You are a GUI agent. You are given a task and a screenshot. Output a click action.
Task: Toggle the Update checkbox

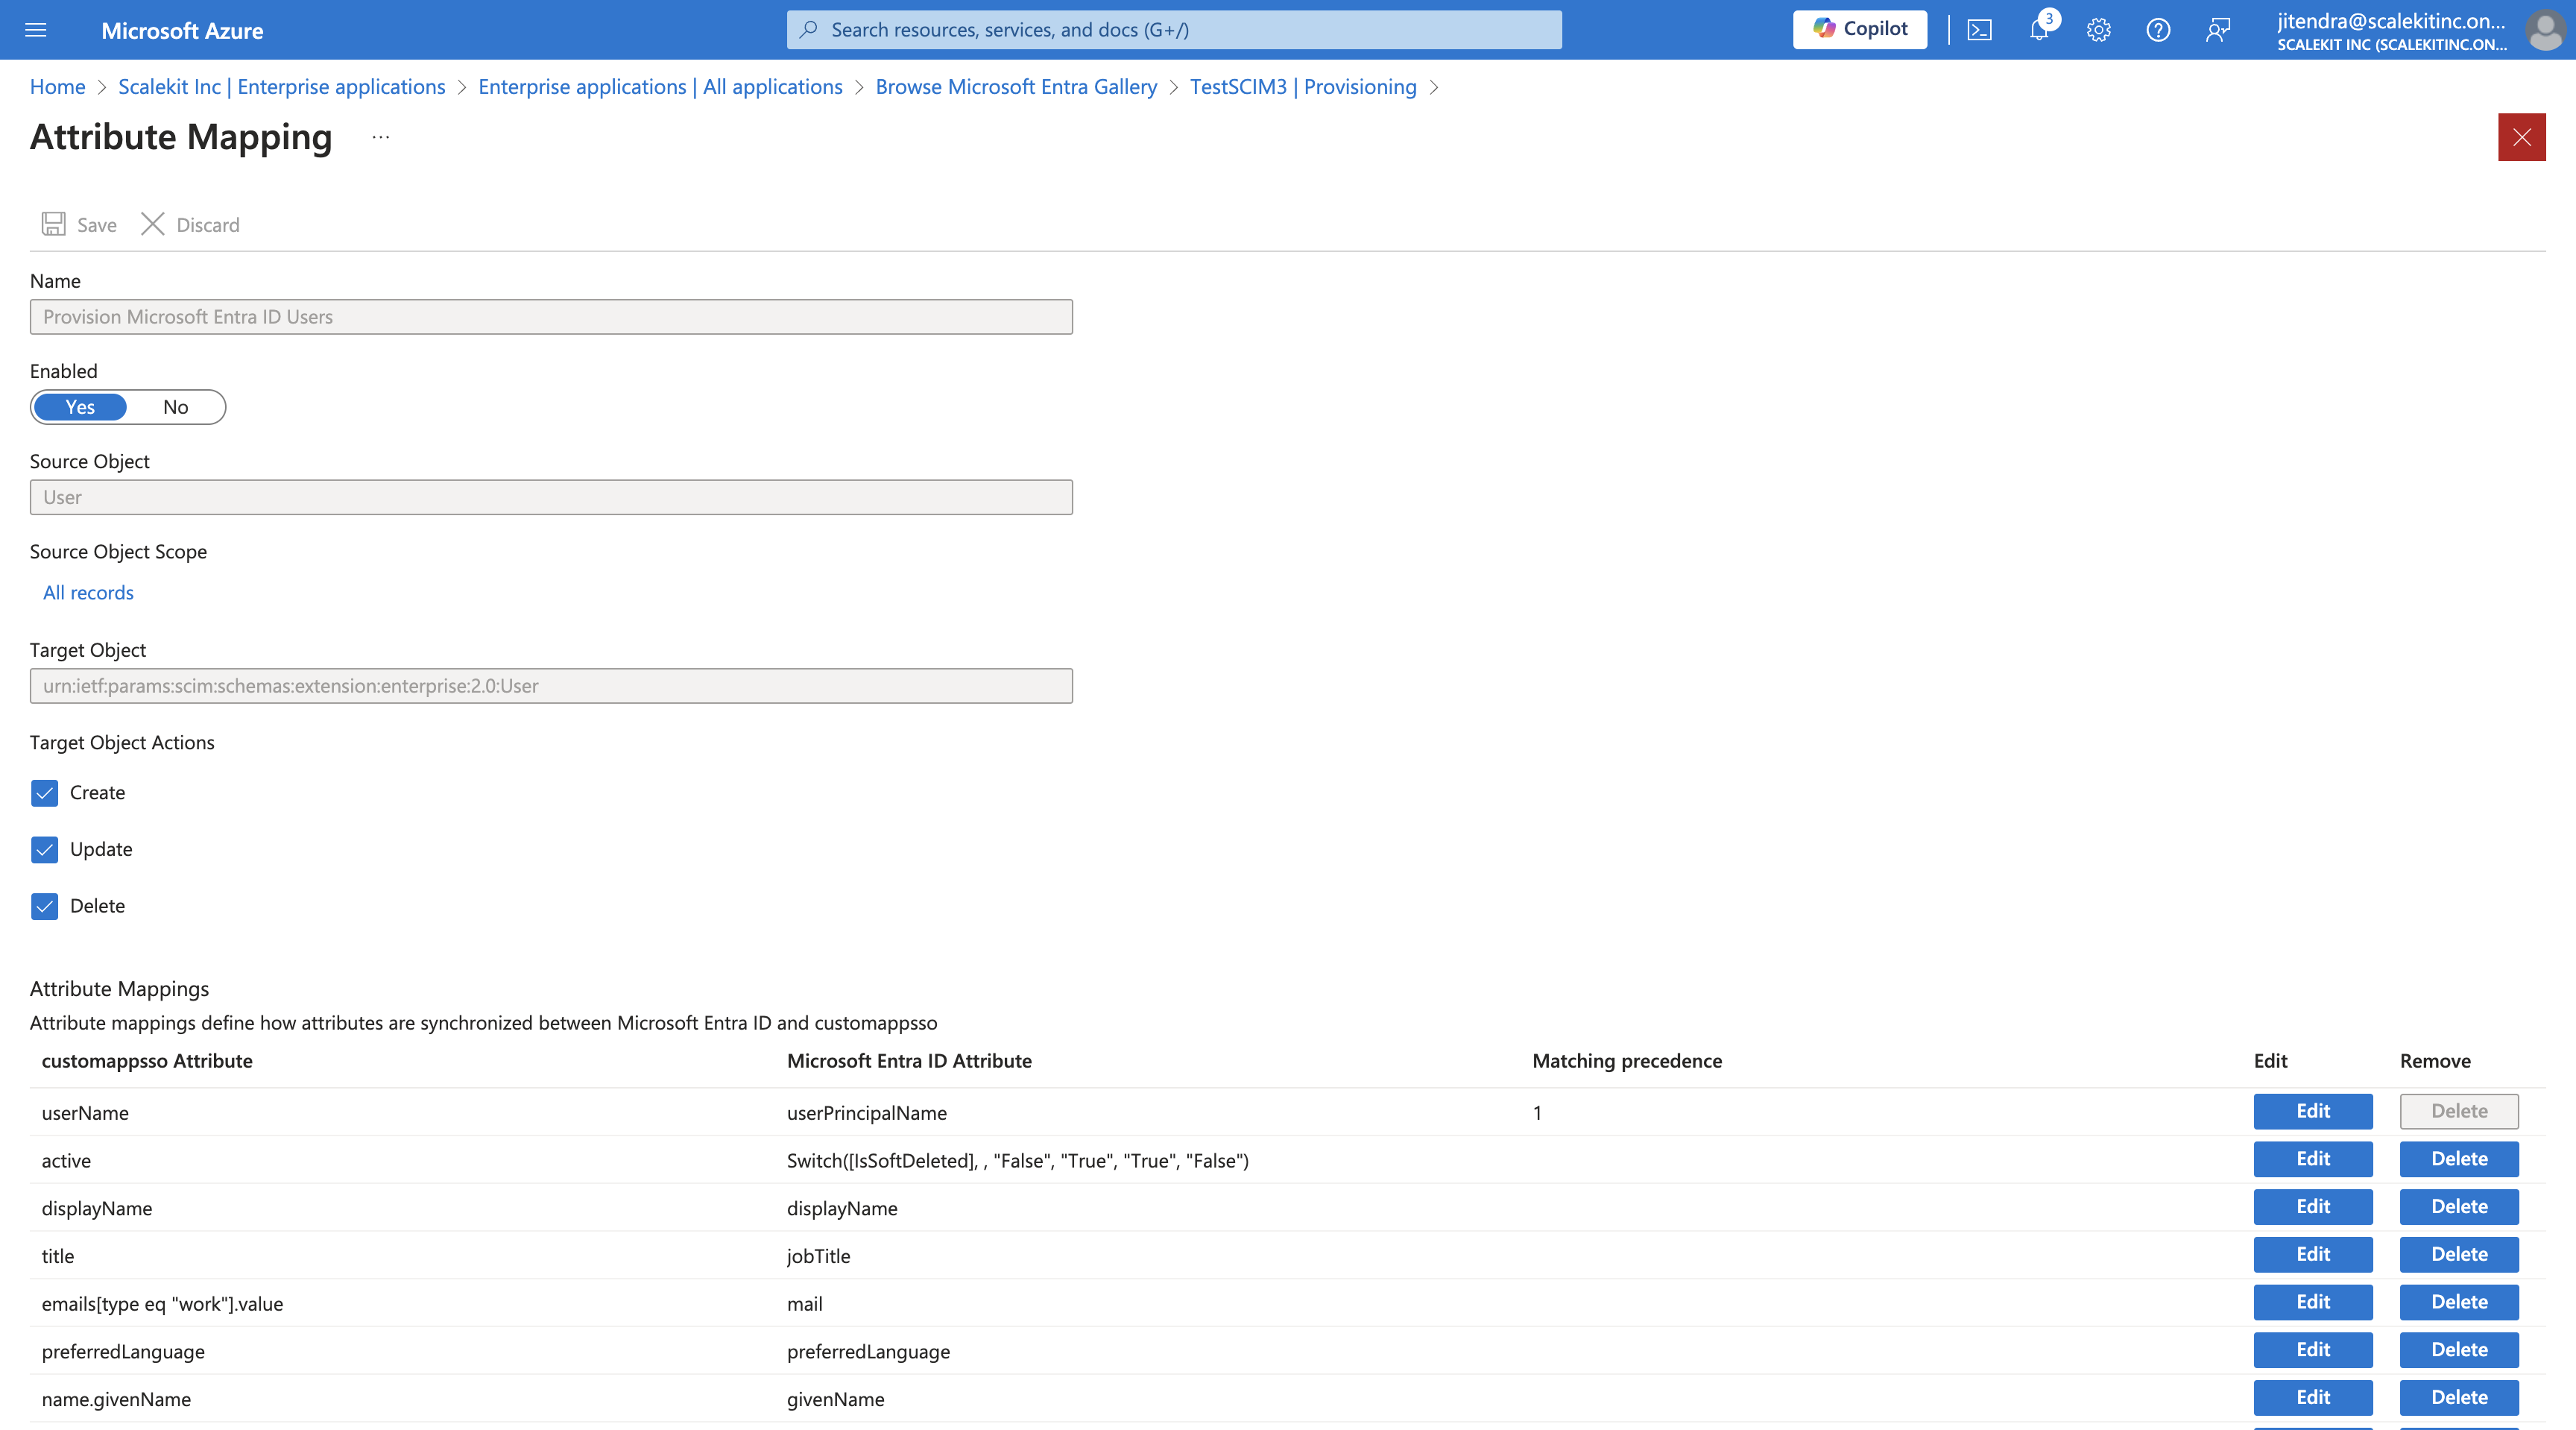click(44, 850)
